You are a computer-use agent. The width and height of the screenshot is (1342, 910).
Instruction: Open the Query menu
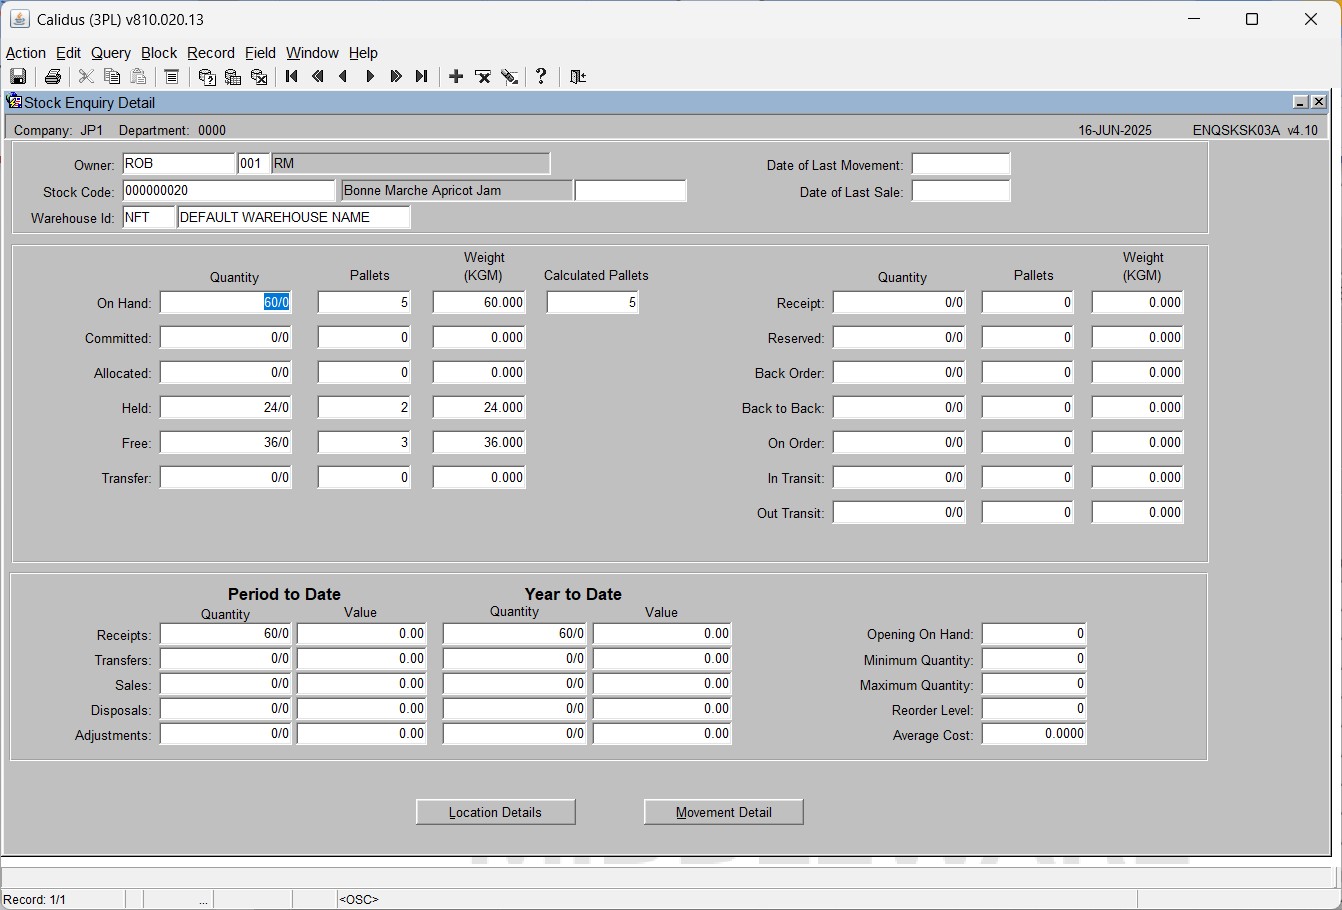tap(111, 53)
